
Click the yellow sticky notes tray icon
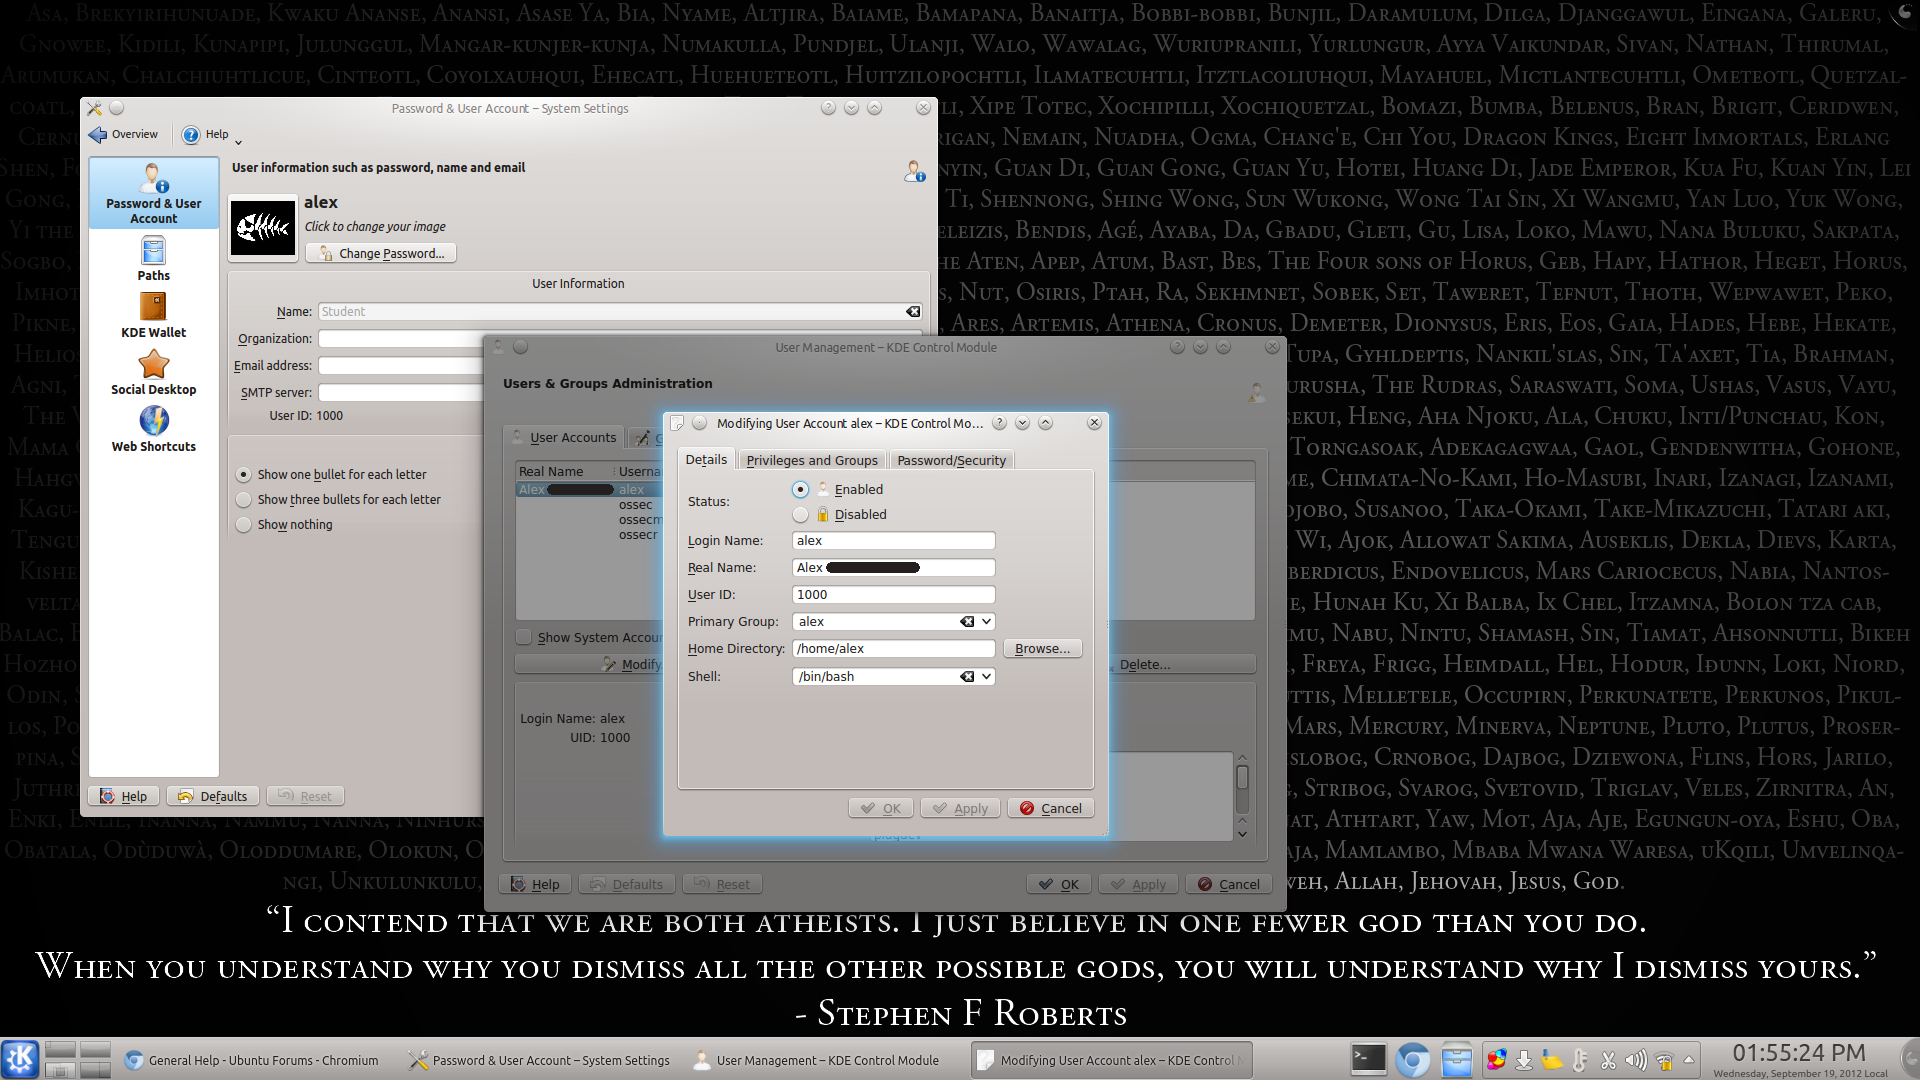click(1551, 1060)
